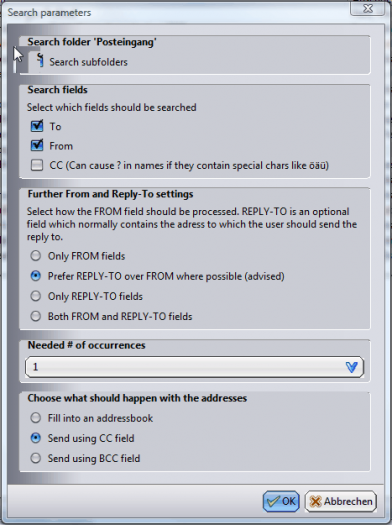Image resolution: width=392 pixels, height=525 pixels.
Task: Select Send using BCC field option
Action: [36, 458]
